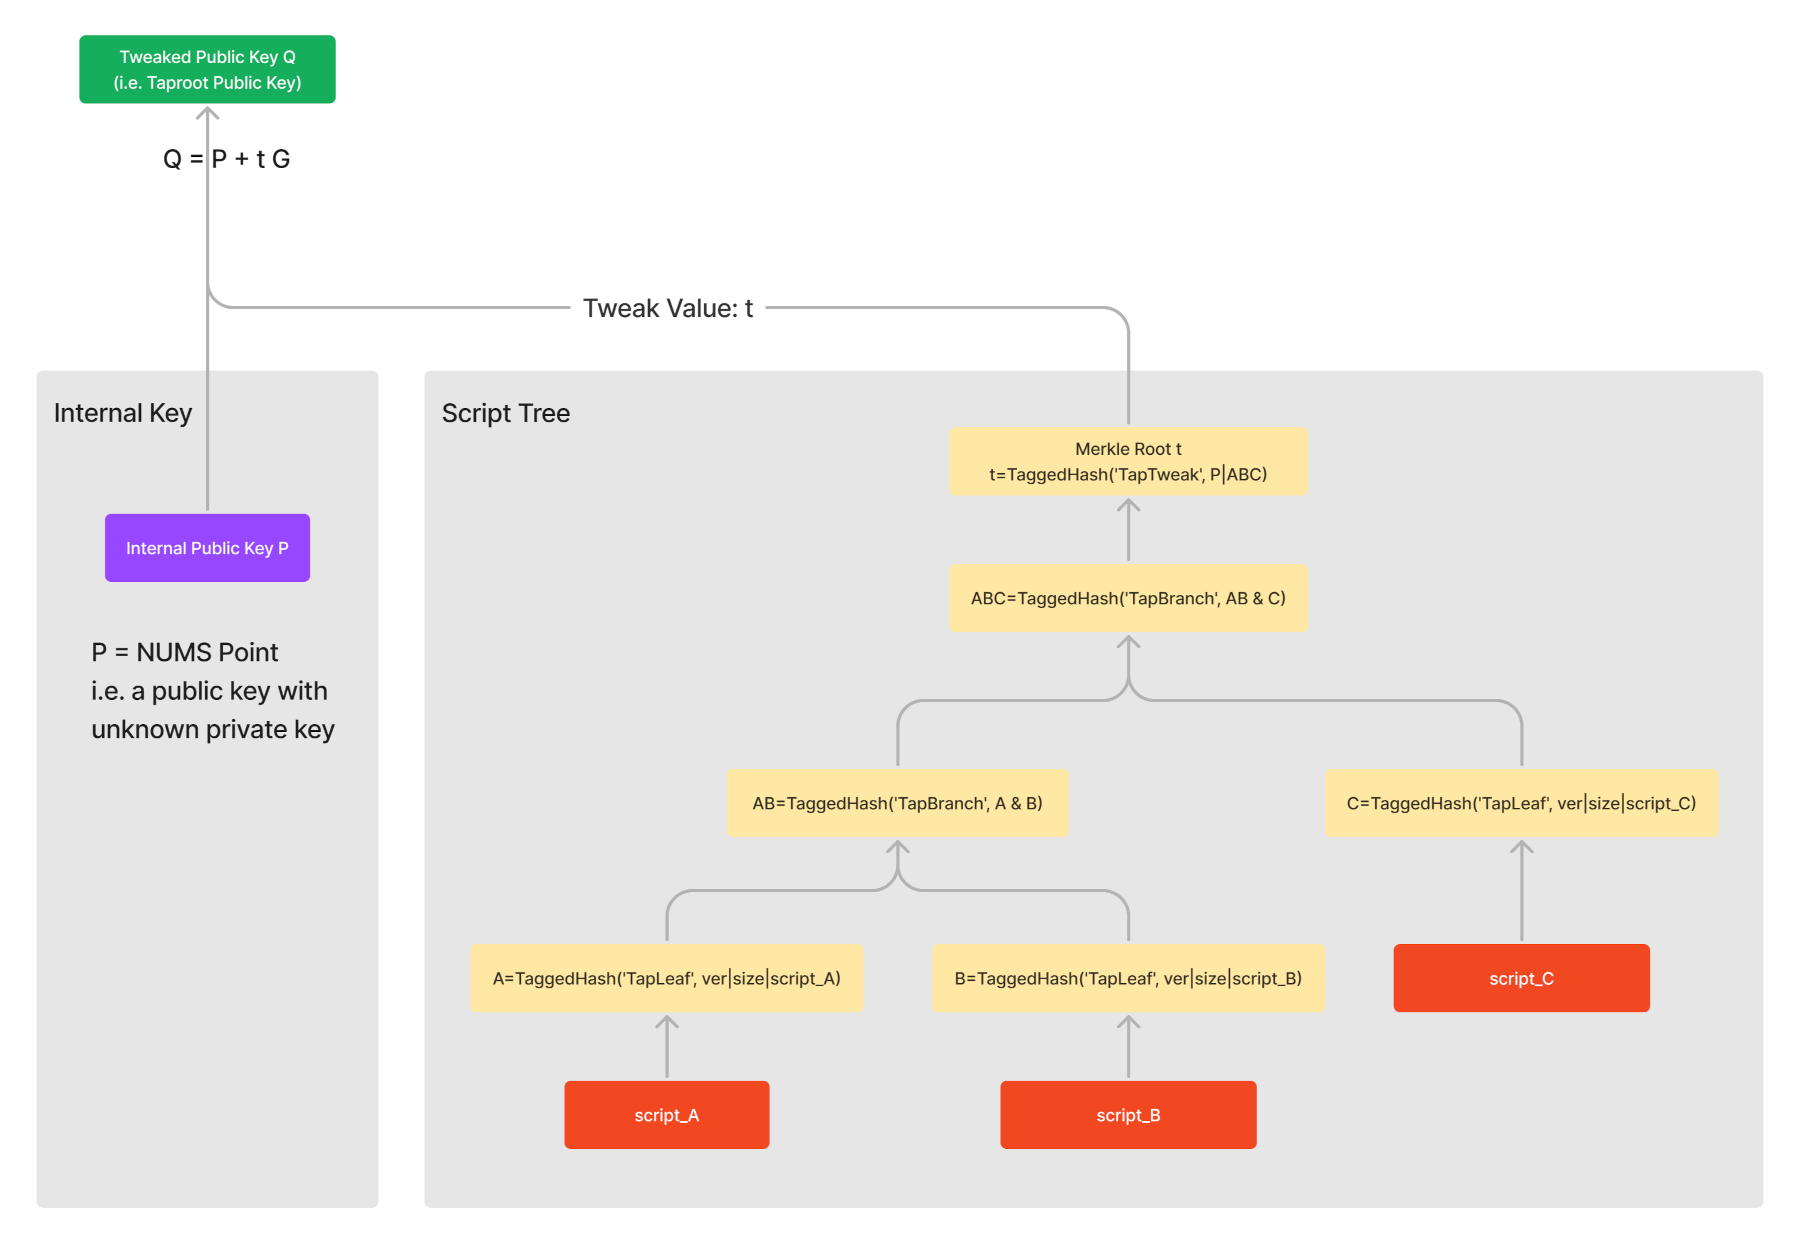
Task: Select the red script_B box
Action: click(1128, 1115)
